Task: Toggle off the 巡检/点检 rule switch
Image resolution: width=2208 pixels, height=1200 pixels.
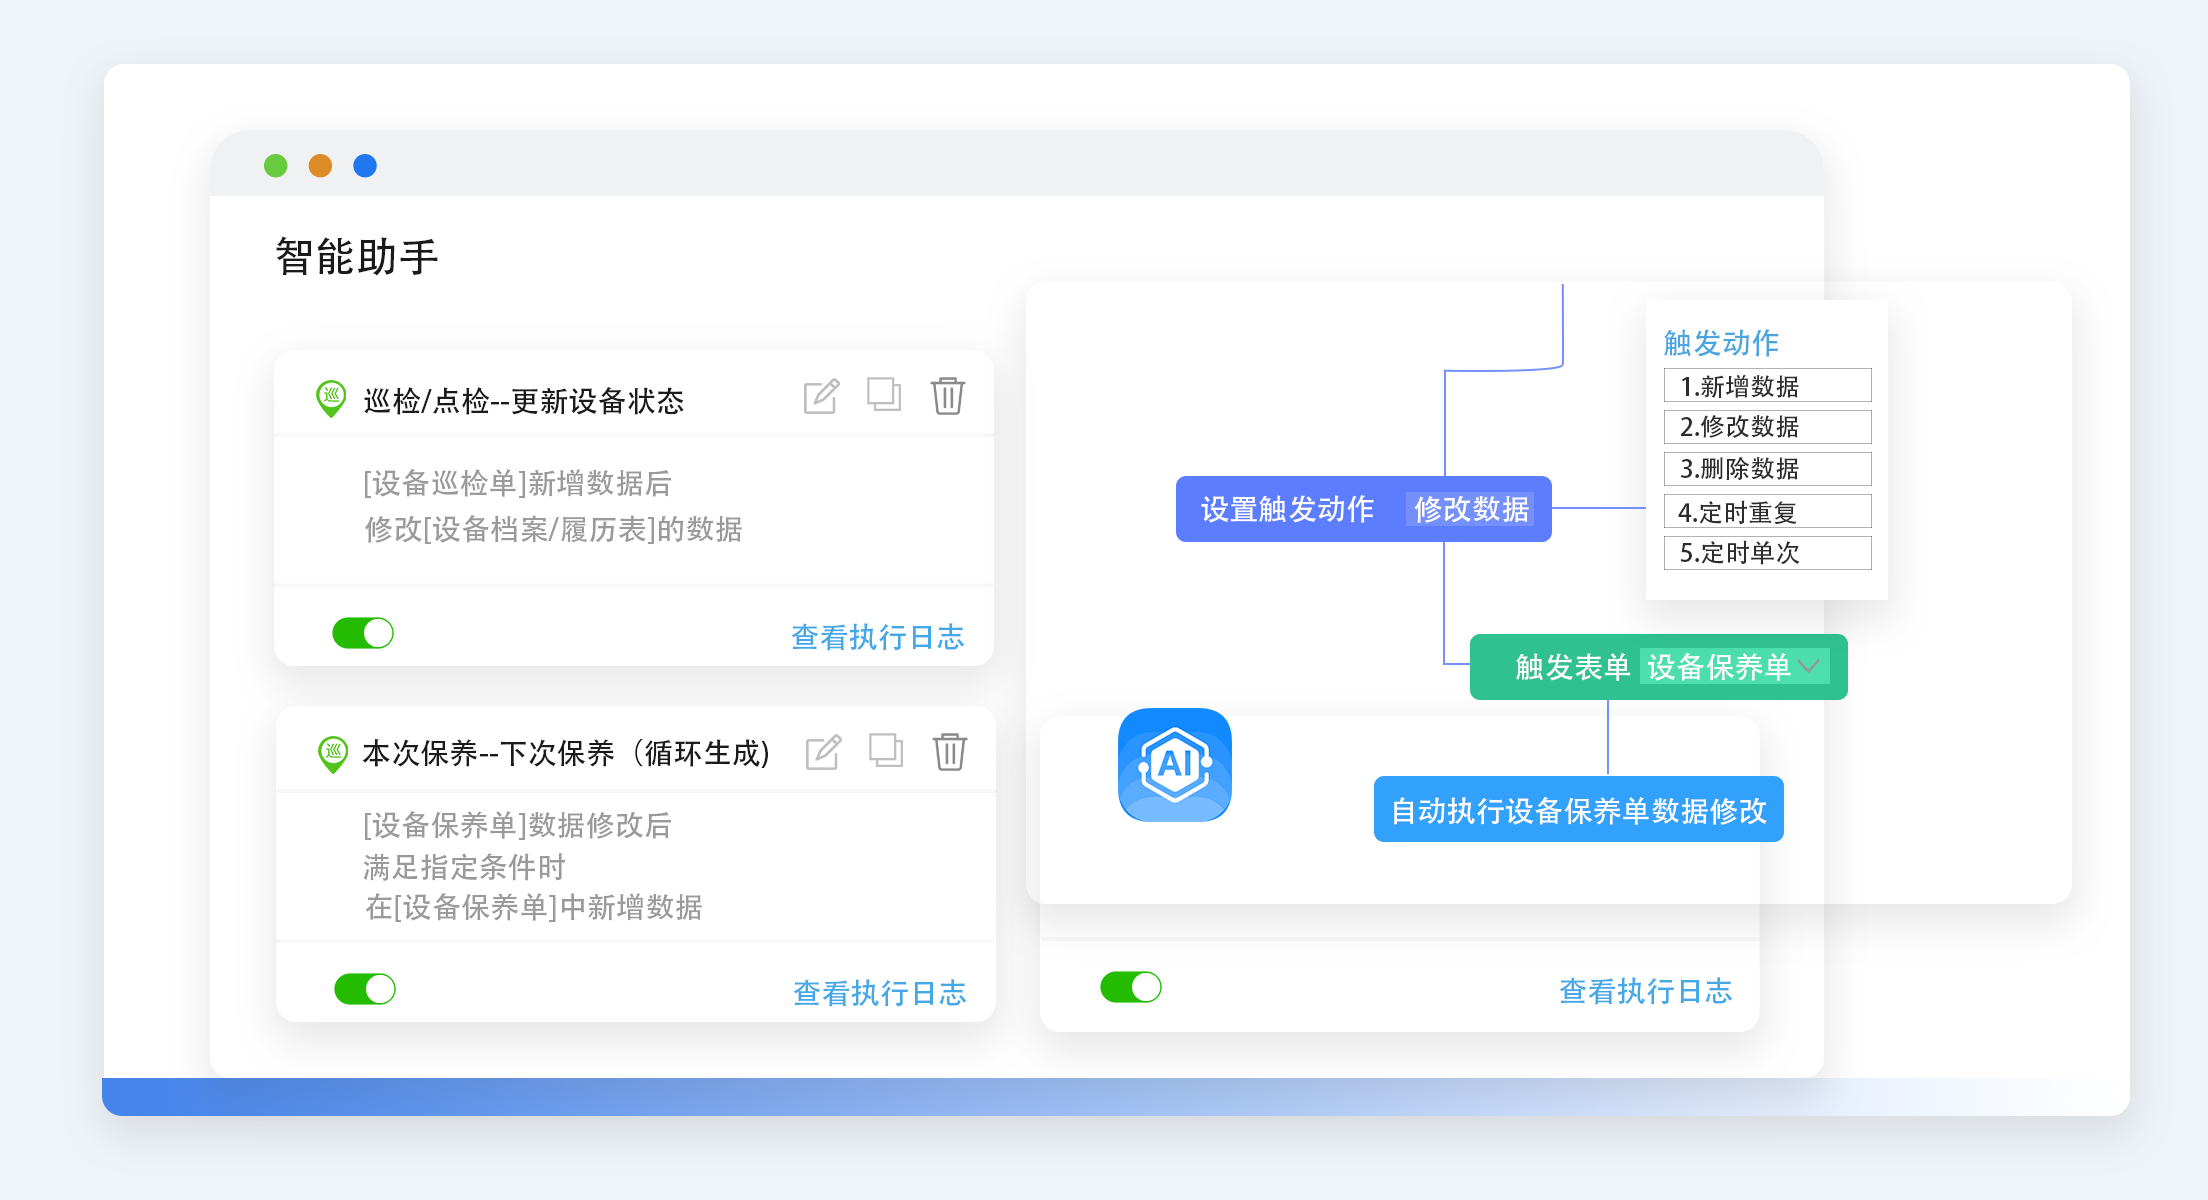Action: click(363, 633)
